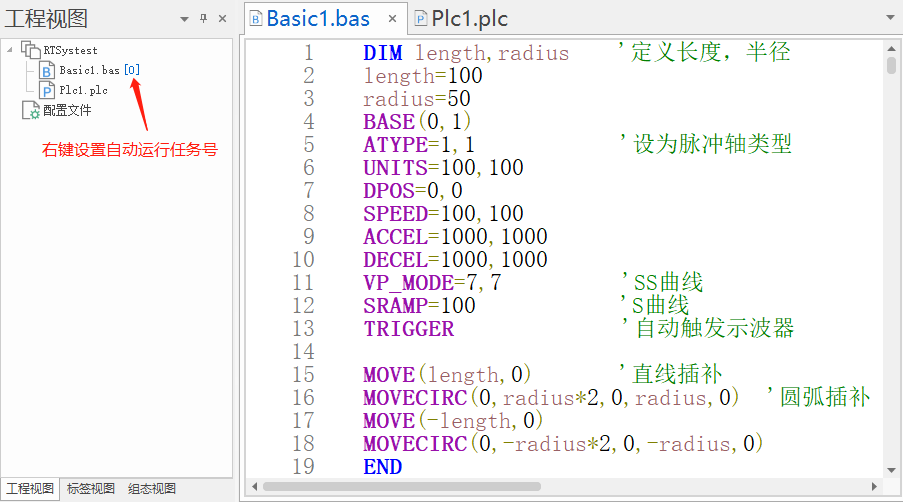Select Basic1.bas in the project tree
Image resolution: width=903 pixels, height=502 pixels.
(89, 70)
